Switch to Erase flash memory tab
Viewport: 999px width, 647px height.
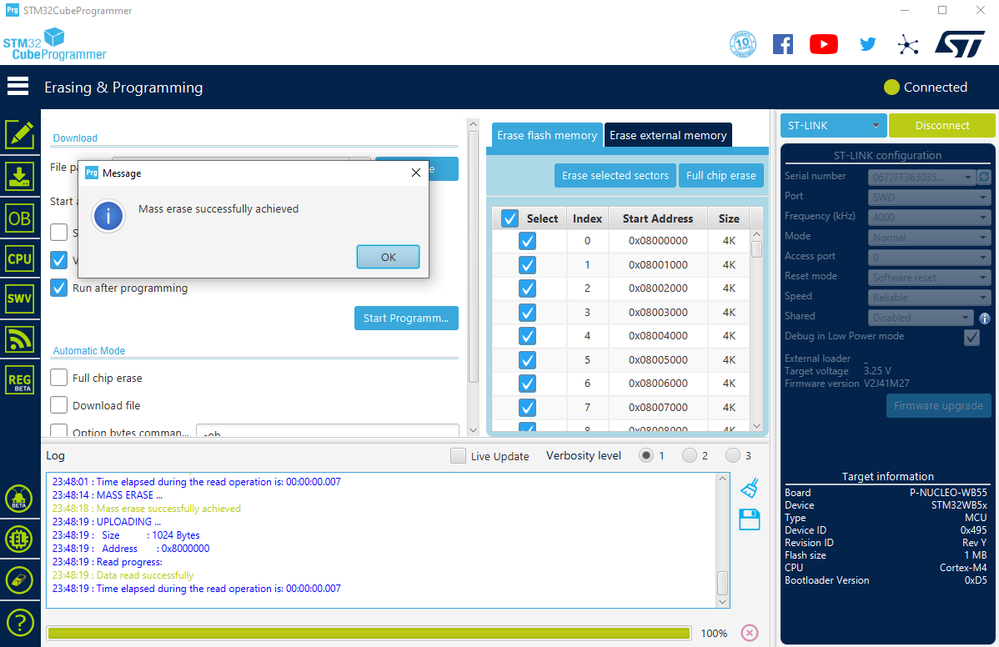(547, 135)
